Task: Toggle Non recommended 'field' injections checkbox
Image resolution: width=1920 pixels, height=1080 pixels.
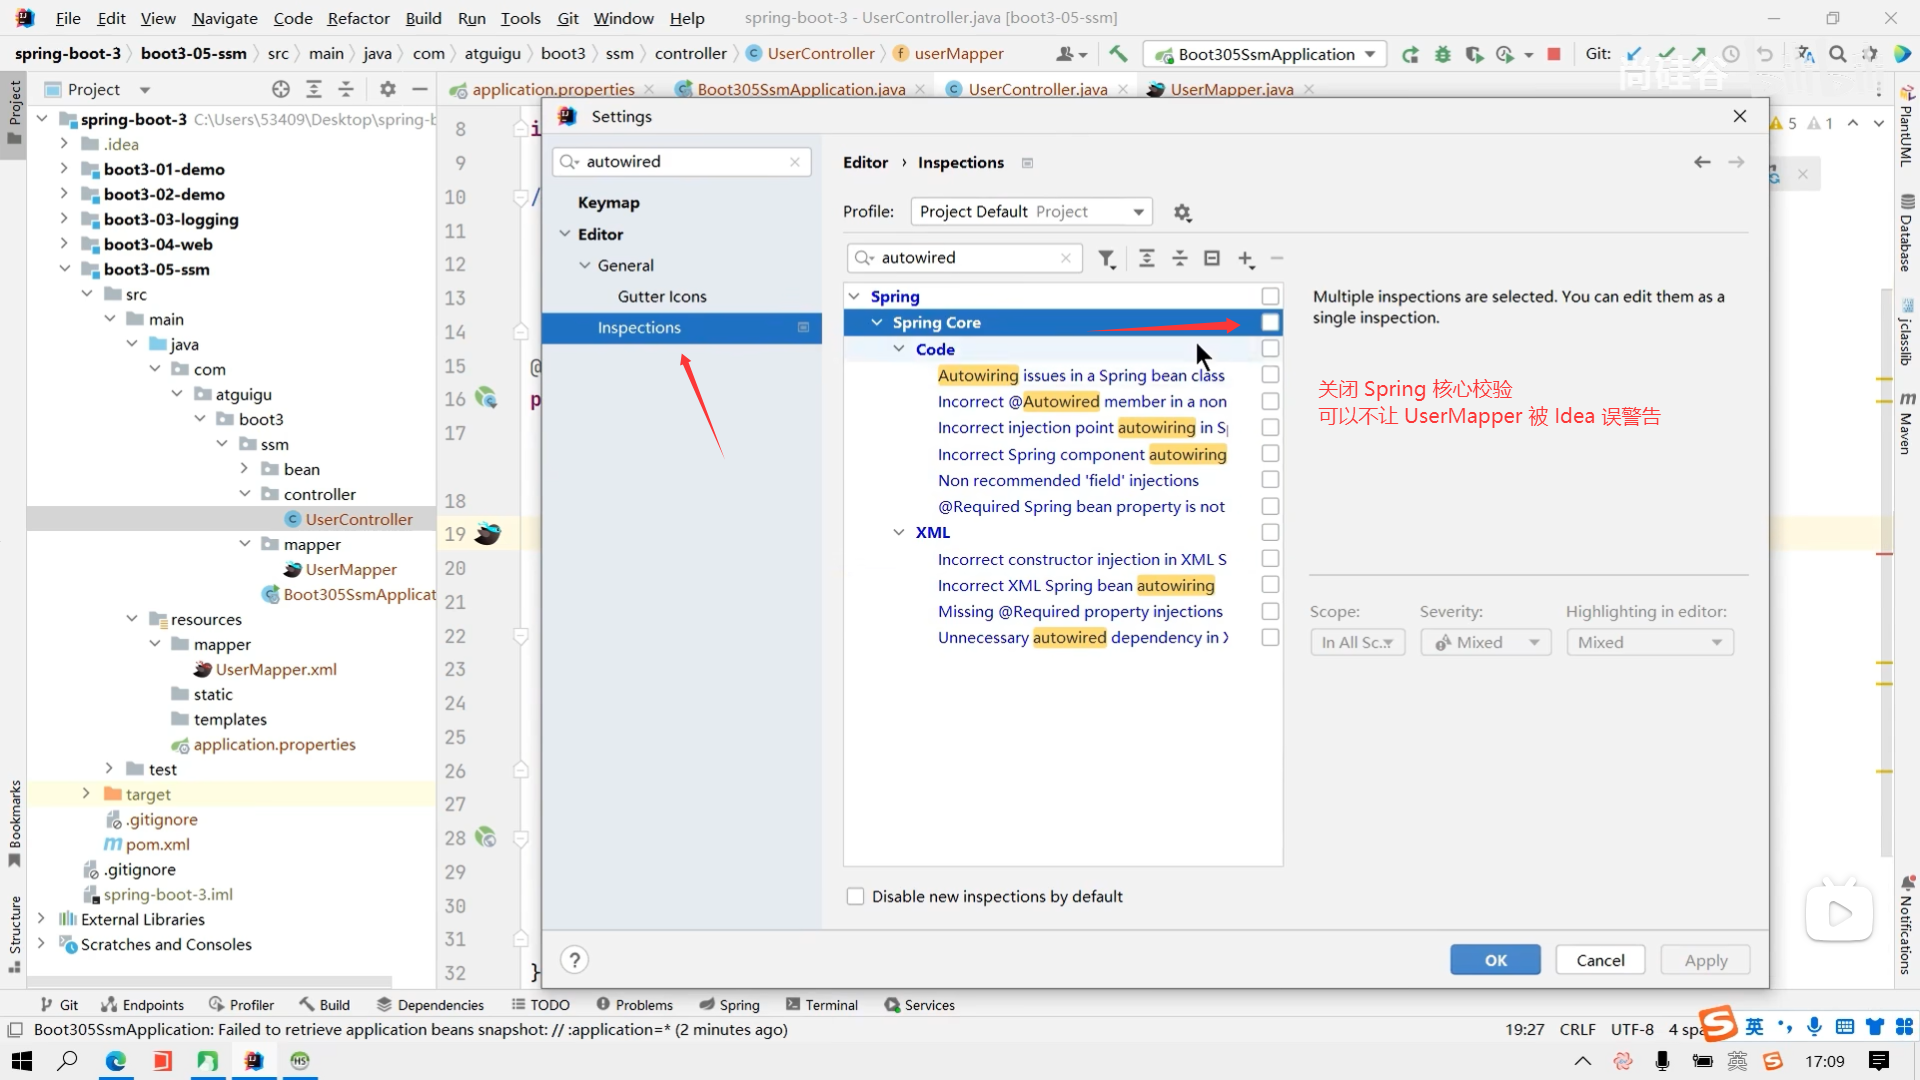Action: 1270,480
